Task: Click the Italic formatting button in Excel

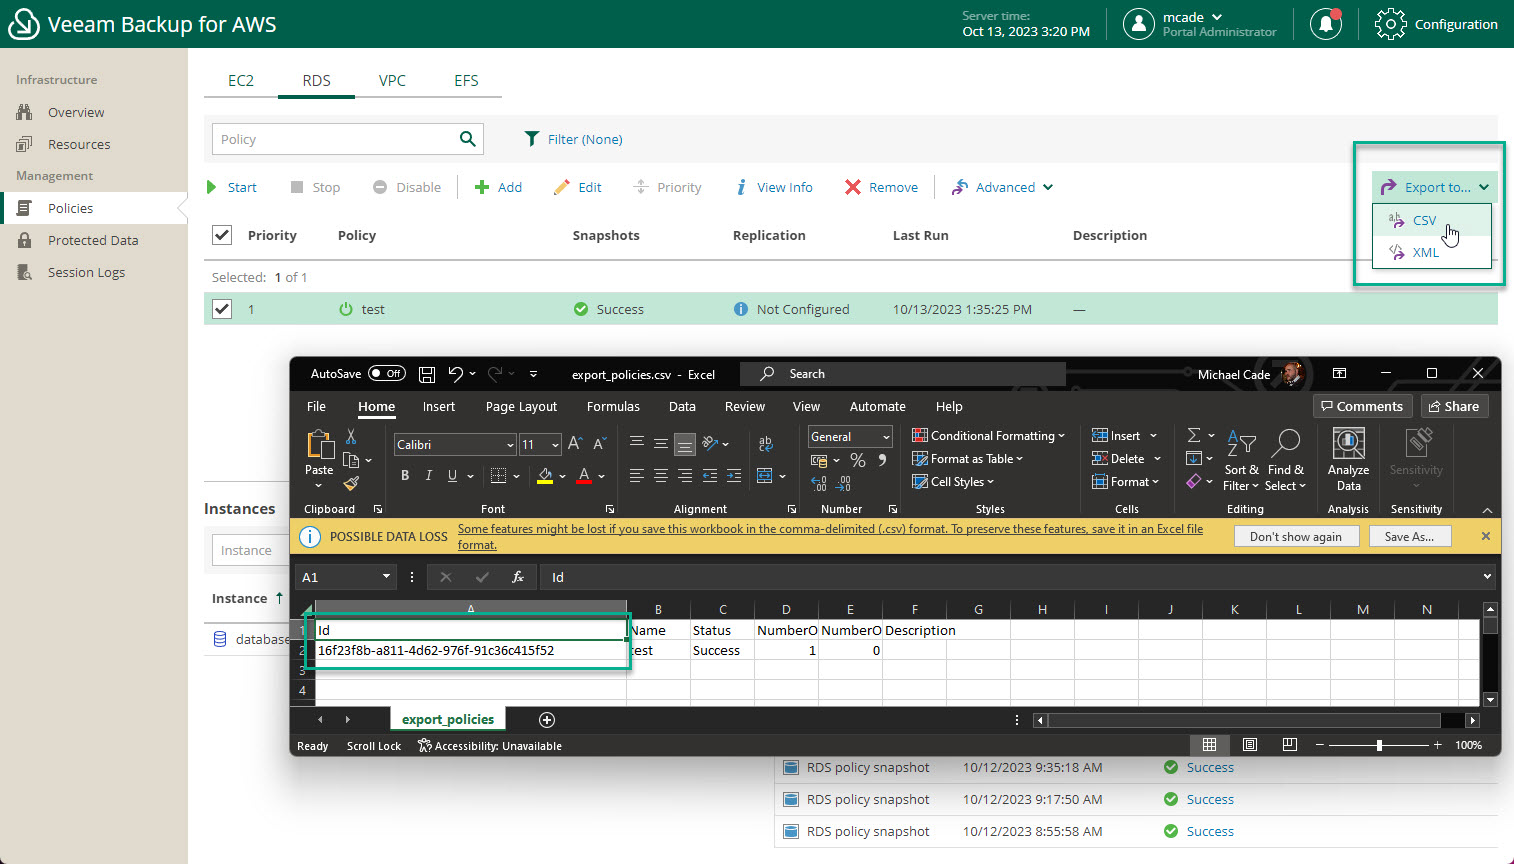Action: pos(429,476)
